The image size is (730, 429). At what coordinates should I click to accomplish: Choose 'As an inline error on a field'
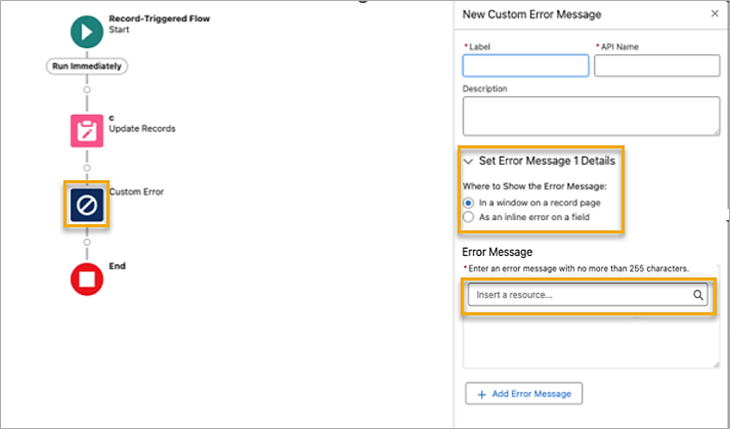(x=468, y=217)
